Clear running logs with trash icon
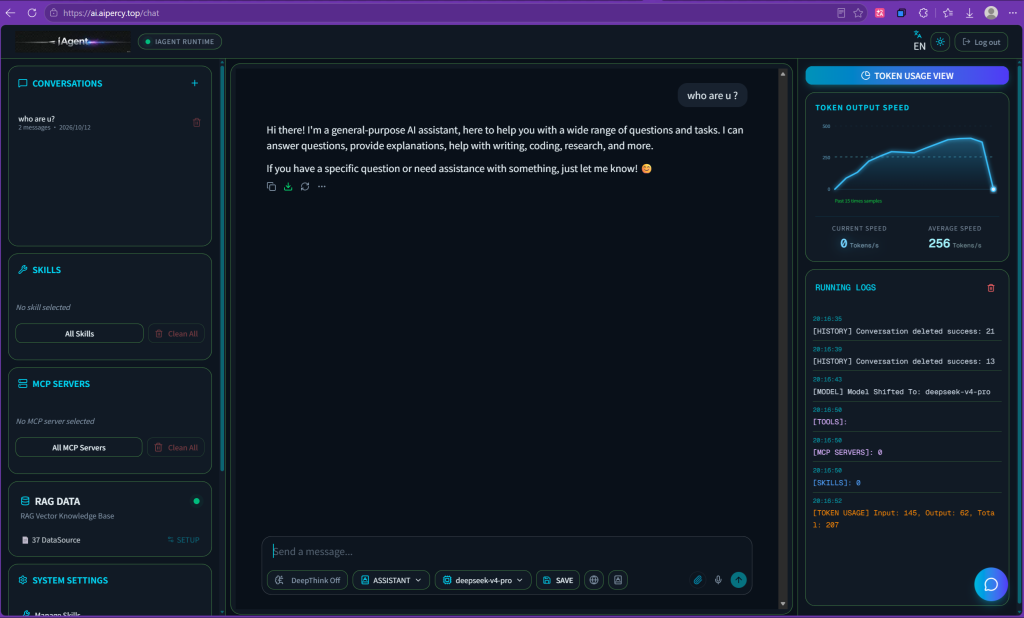This screenshot has width=1024, height=618. point(991,288)
